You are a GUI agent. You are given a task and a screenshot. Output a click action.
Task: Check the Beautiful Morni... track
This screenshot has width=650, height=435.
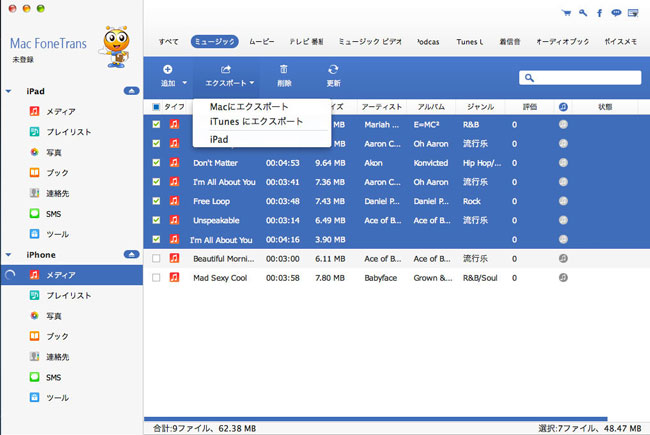pos(156,258)
